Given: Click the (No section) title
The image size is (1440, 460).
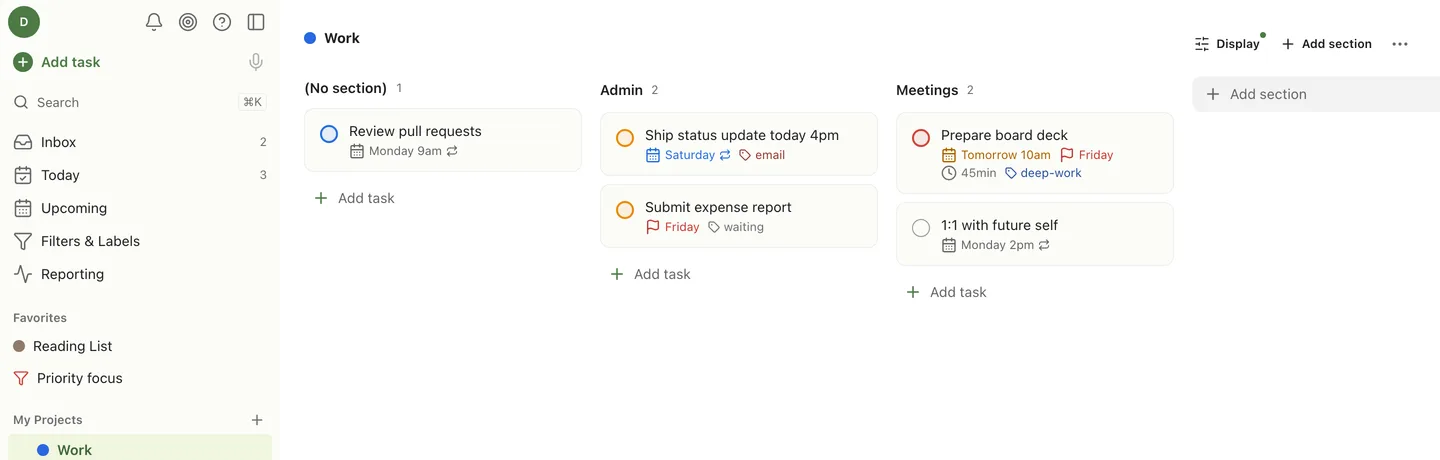Looking at the screenshot, I should tap(345, 88).
